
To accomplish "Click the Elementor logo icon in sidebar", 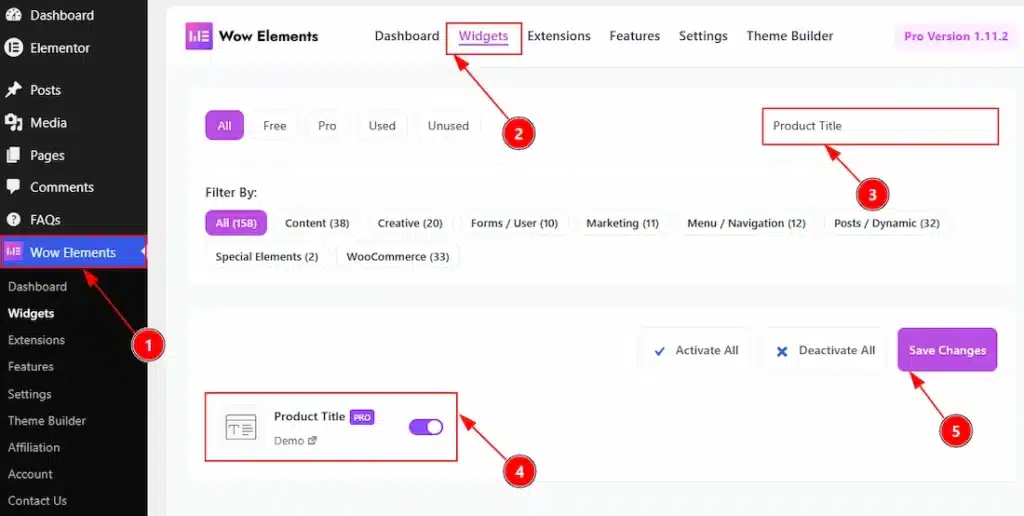I will [13, 48].
